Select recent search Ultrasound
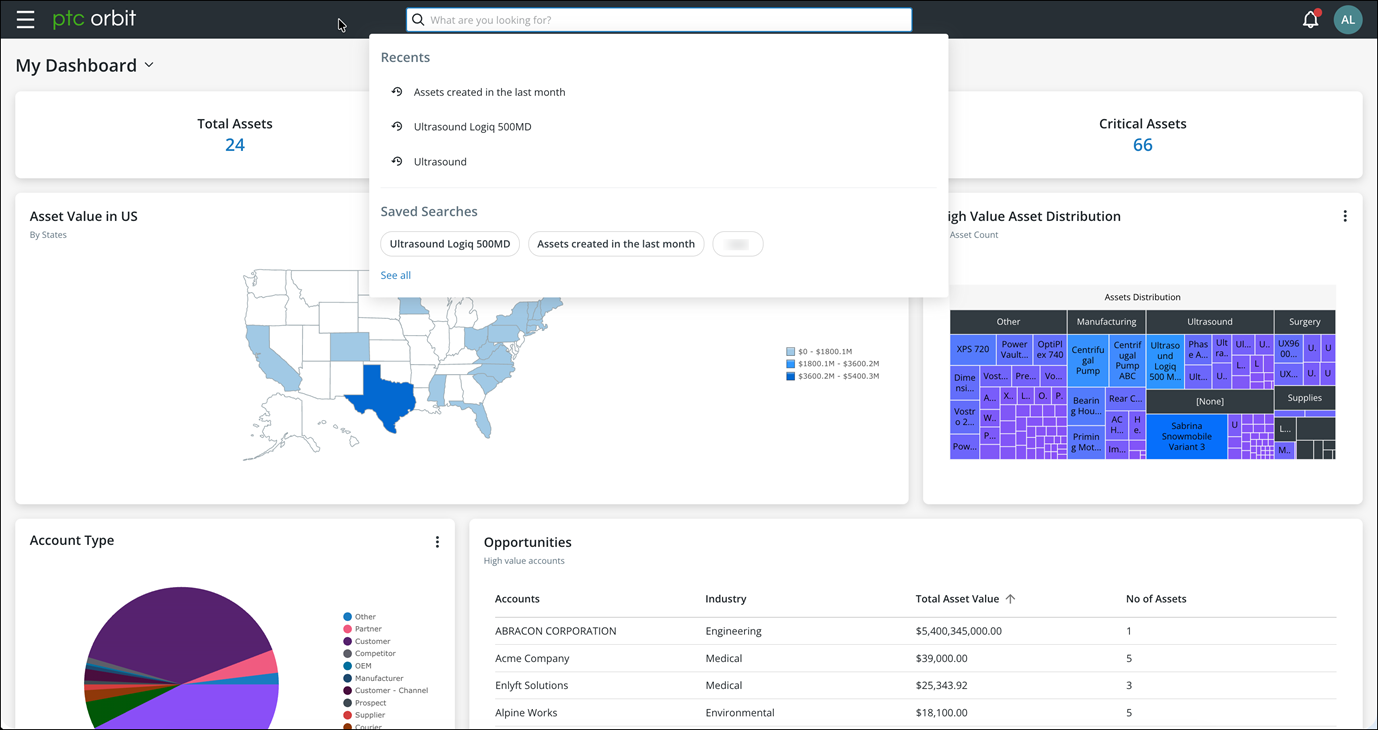Viewport: 1378px width, 730px height. pyautogui.click(x=440, y=162)
